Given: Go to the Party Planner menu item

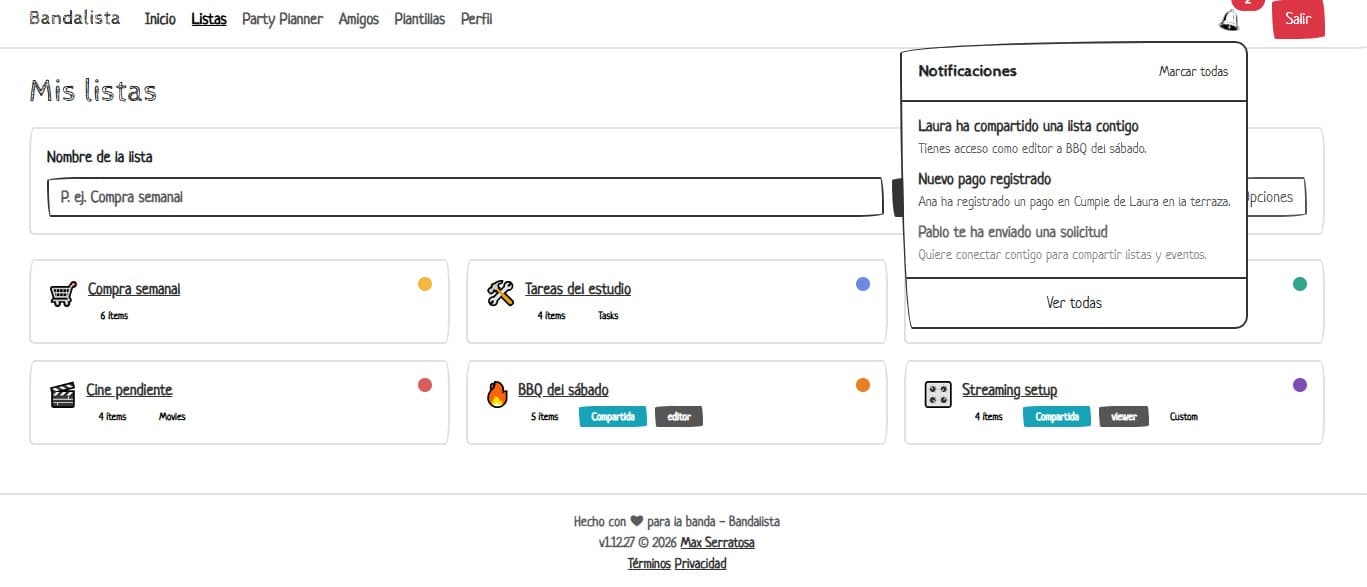Looking at the screenshot, I should coord(282,19).
